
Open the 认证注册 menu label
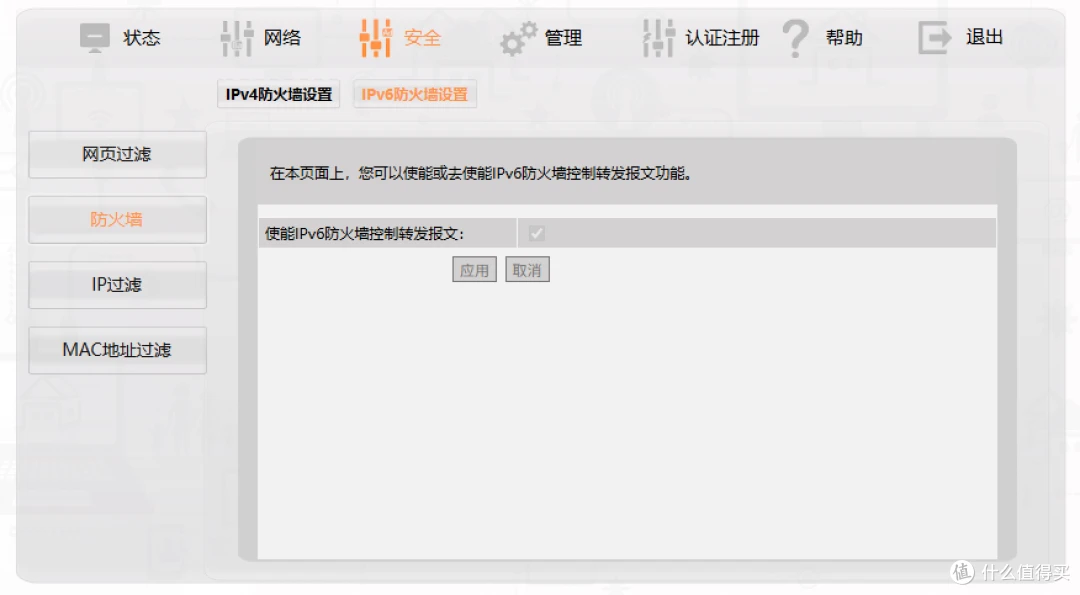click(x=722, y=38)
